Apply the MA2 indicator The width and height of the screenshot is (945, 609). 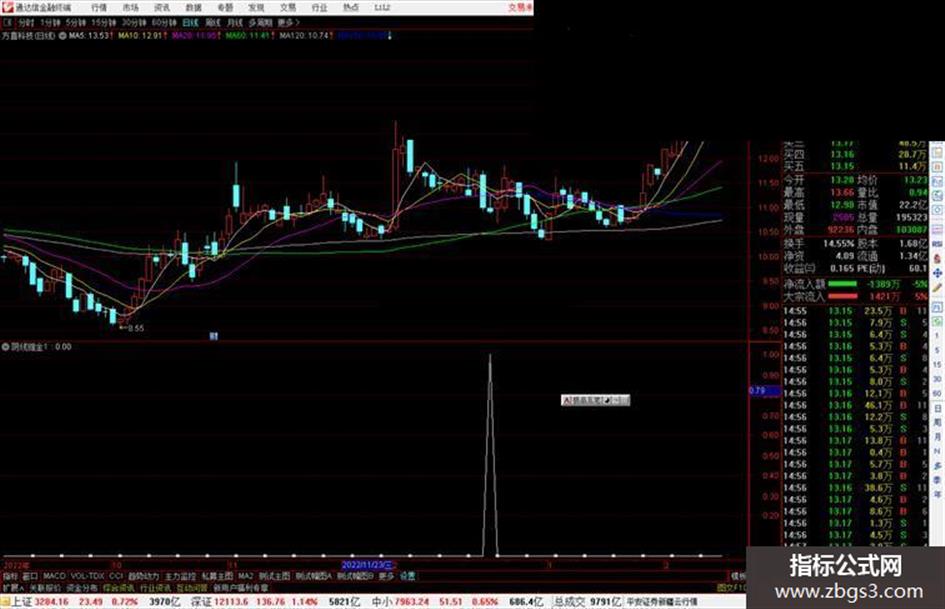tap(246, 576)
